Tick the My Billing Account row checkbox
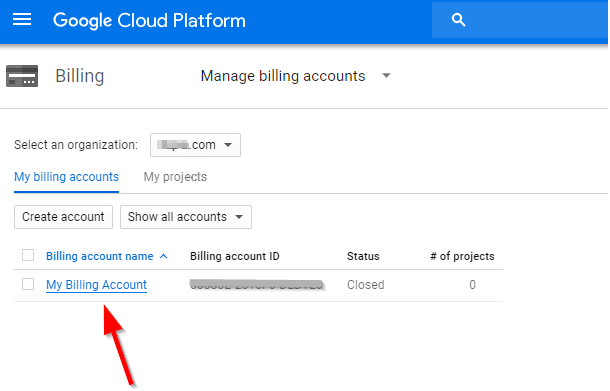Screen dimensions: 610x391 [28, 284]
